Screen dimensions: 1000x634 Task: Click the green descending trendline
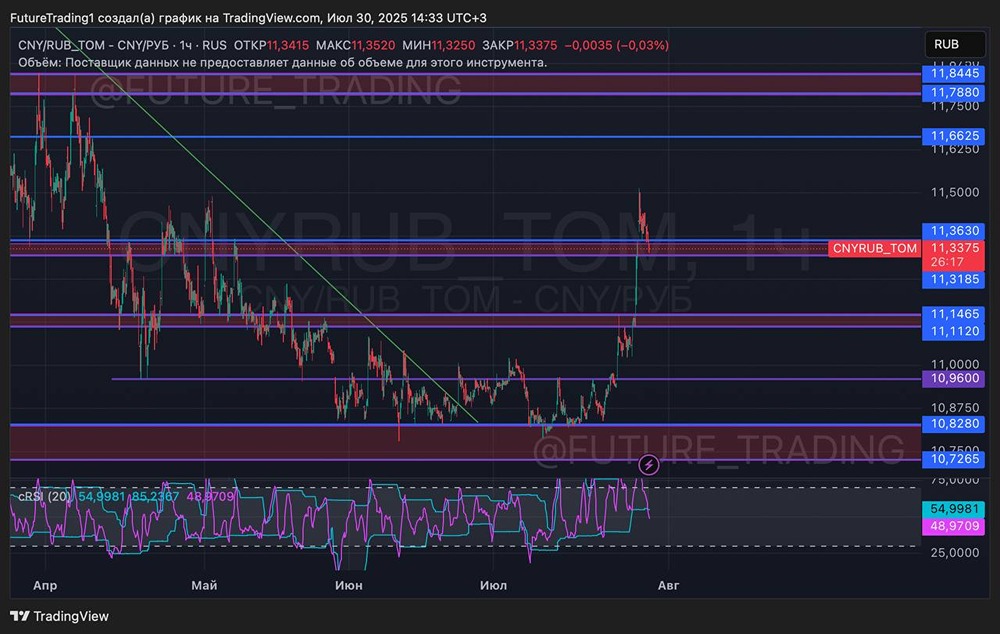click(268, 226)
